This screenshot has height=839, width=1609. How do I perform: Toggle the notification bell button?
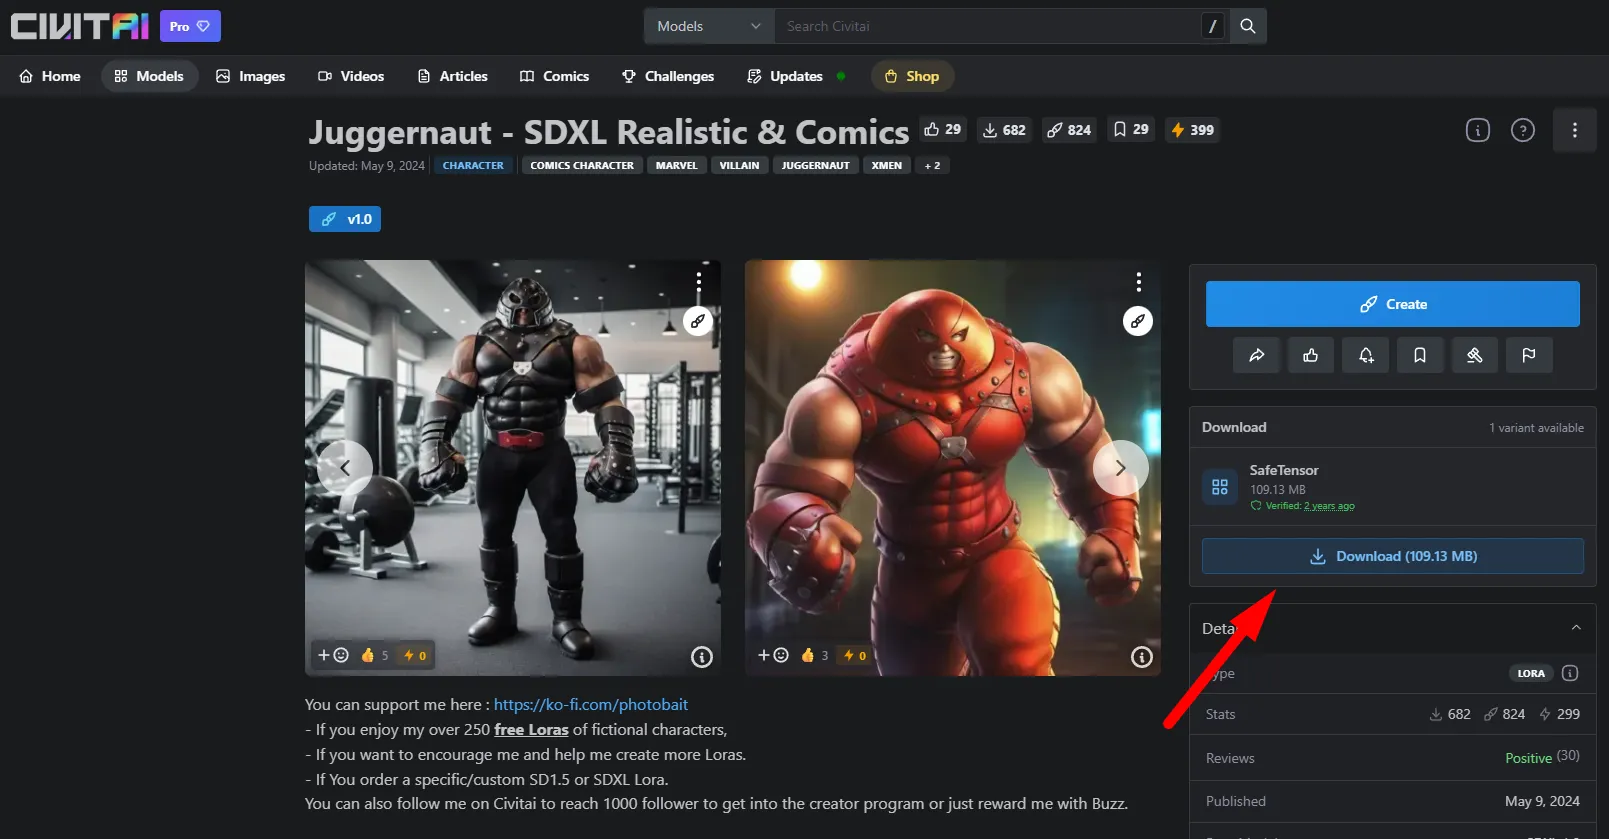pyautogui.click(x=1366, y=355)
